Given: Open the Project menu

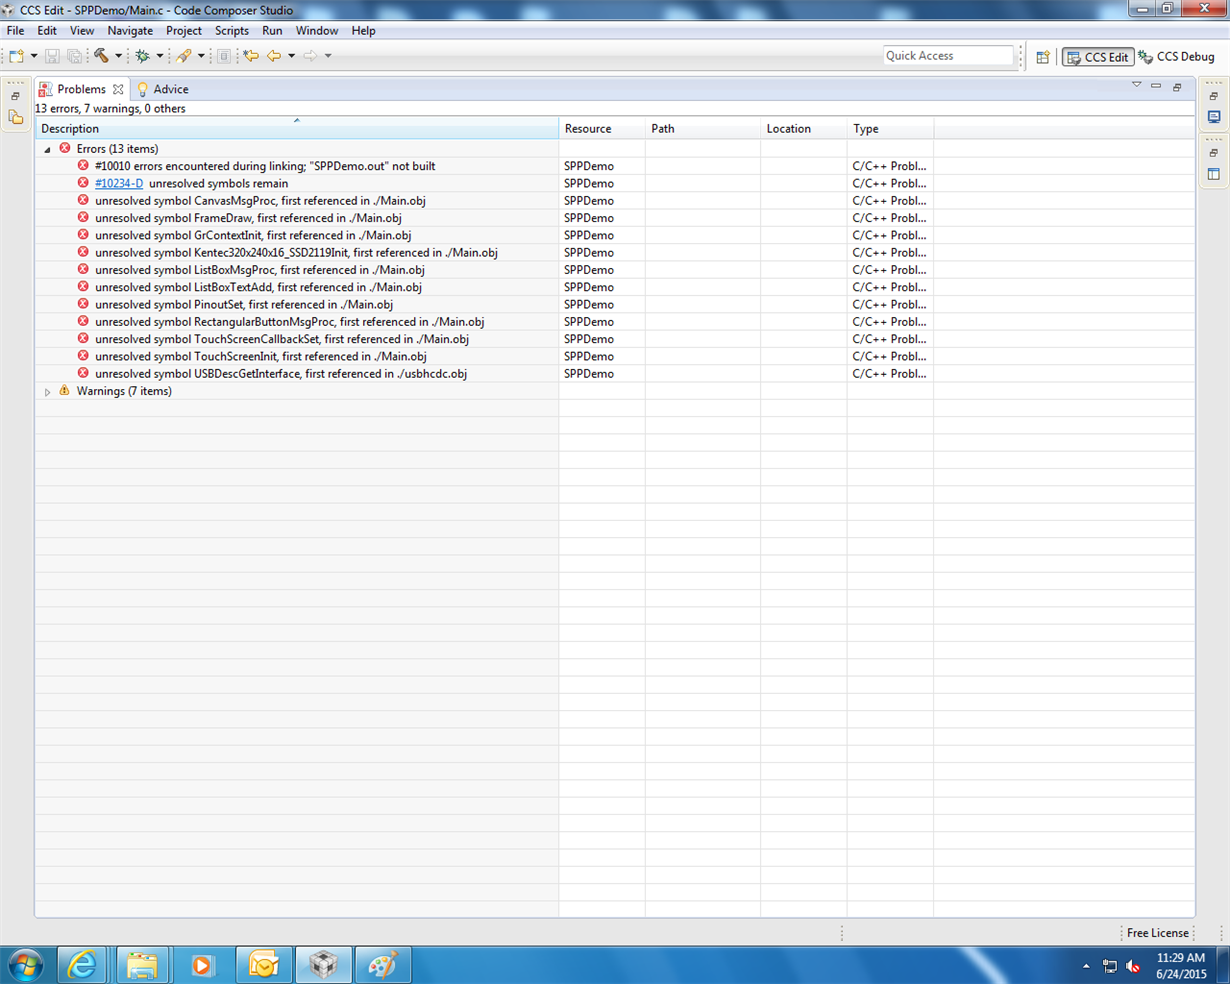Looking at the screenshot, I should pos(184,31).
